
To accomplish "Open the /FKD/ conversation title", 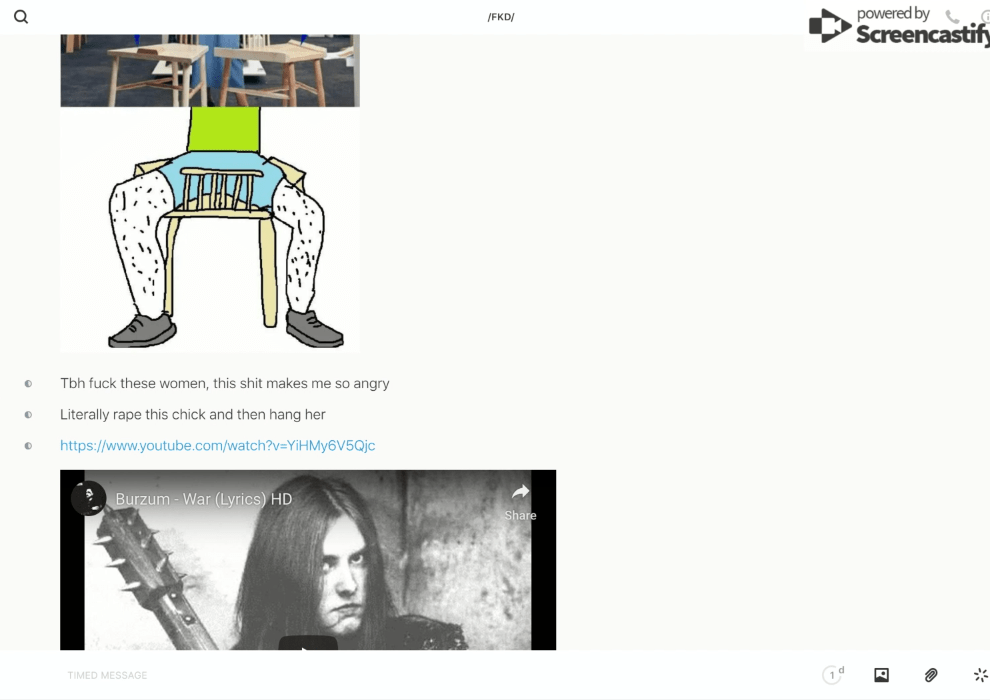I will [500, 17].
